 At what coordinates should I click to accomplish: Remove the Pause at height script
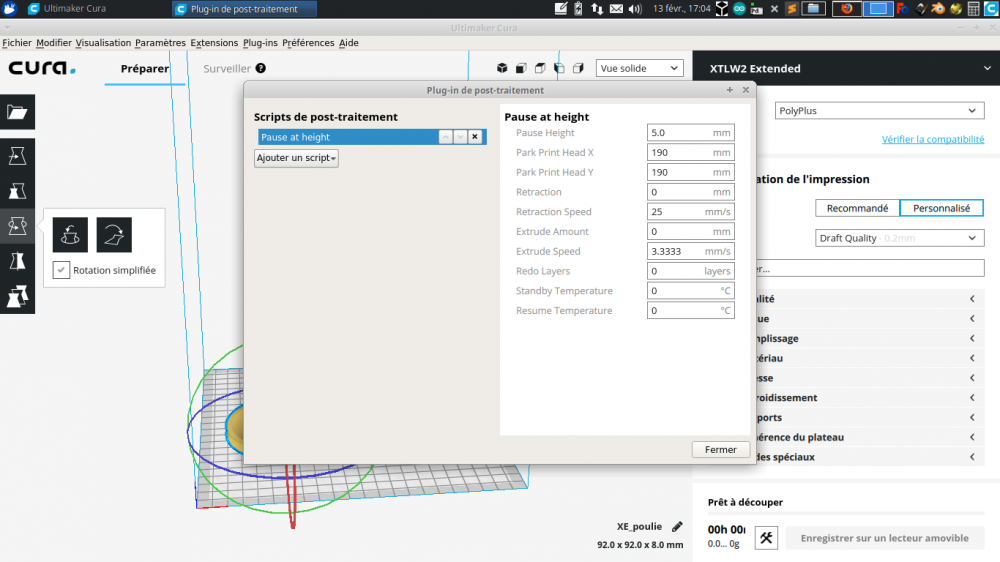tap(474, 137)
